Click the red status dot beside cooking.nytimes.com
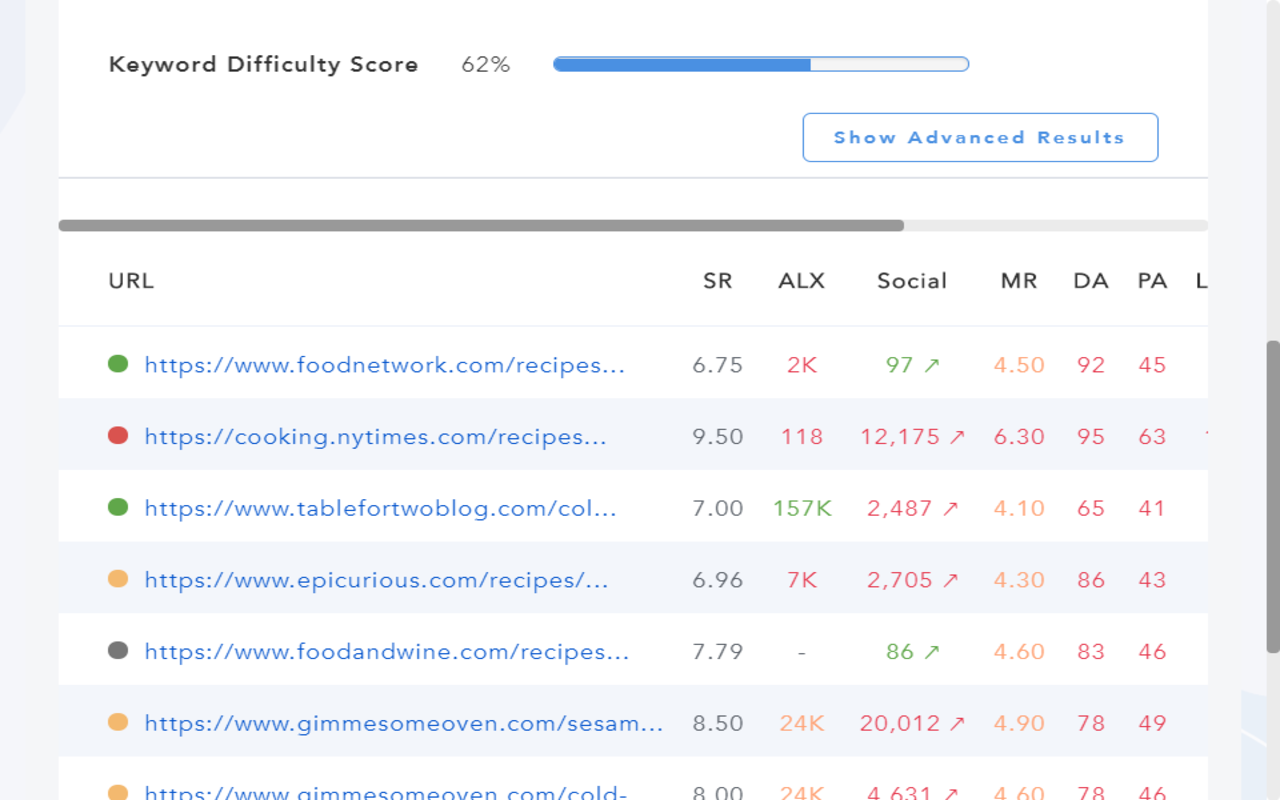The image size is (1280, 800). pos(118,436)
